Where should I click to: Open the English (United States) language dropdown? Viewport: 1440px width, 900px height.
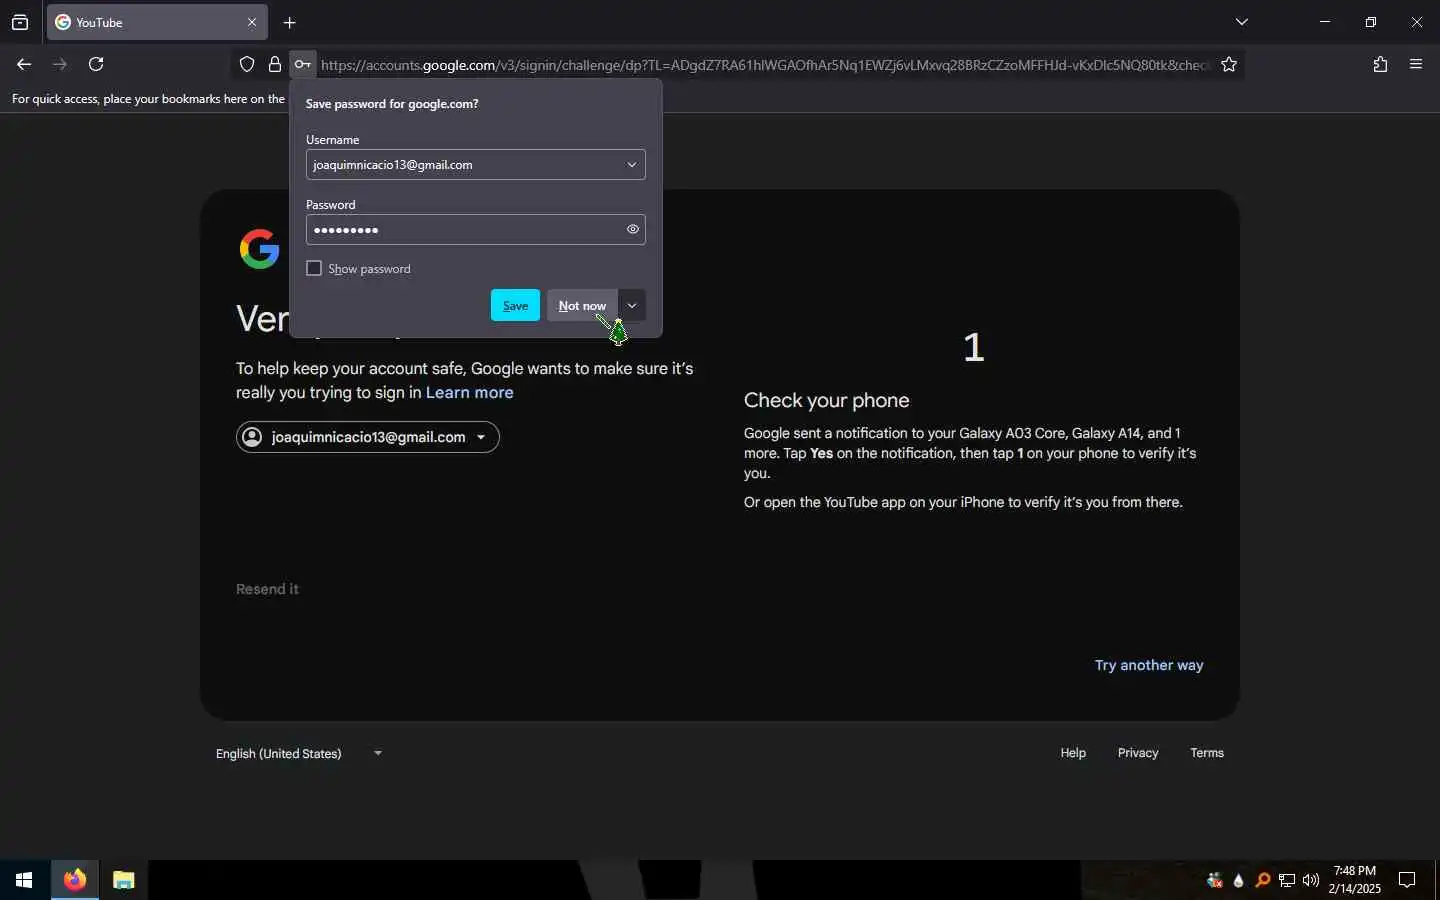pyautogui.click(x=299, y=754)
